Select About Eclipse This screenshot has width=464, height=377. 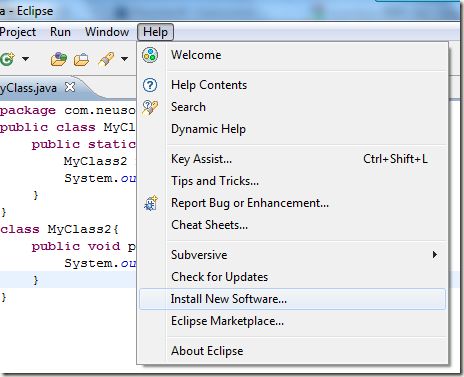[x=292, y=351]
